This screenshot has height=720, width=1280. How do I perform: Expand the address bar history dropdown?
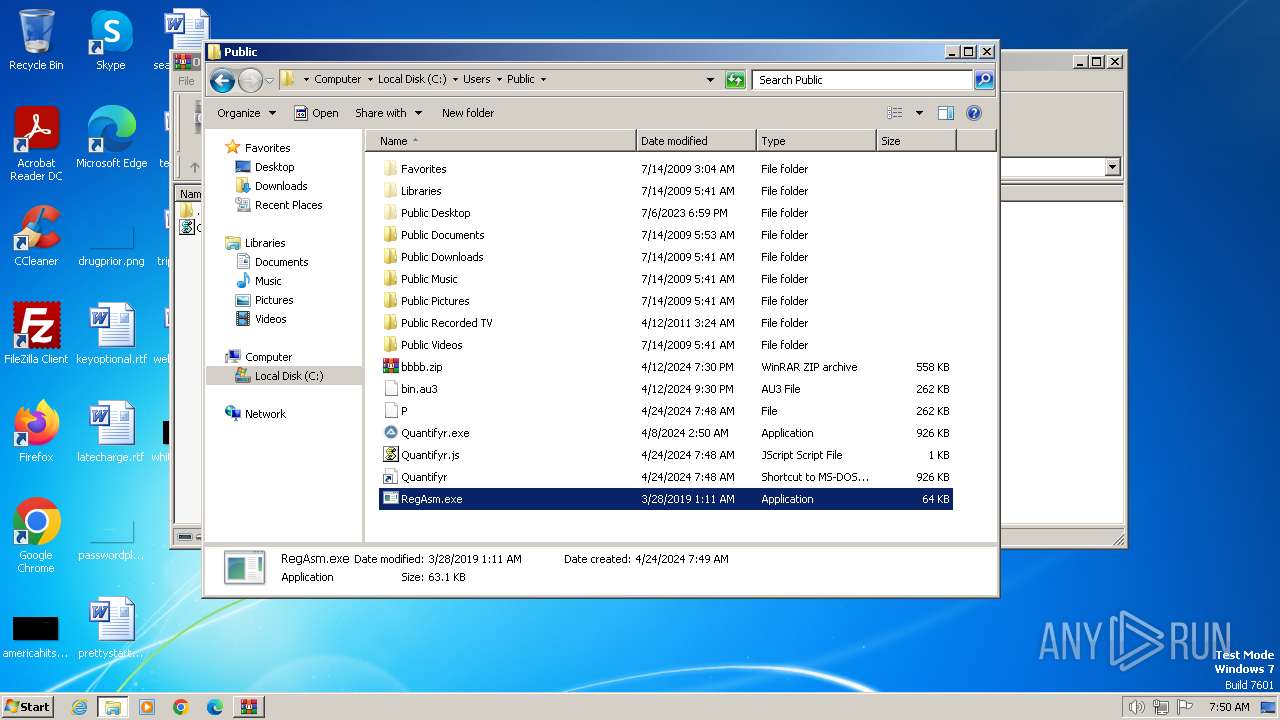point(711,80)
